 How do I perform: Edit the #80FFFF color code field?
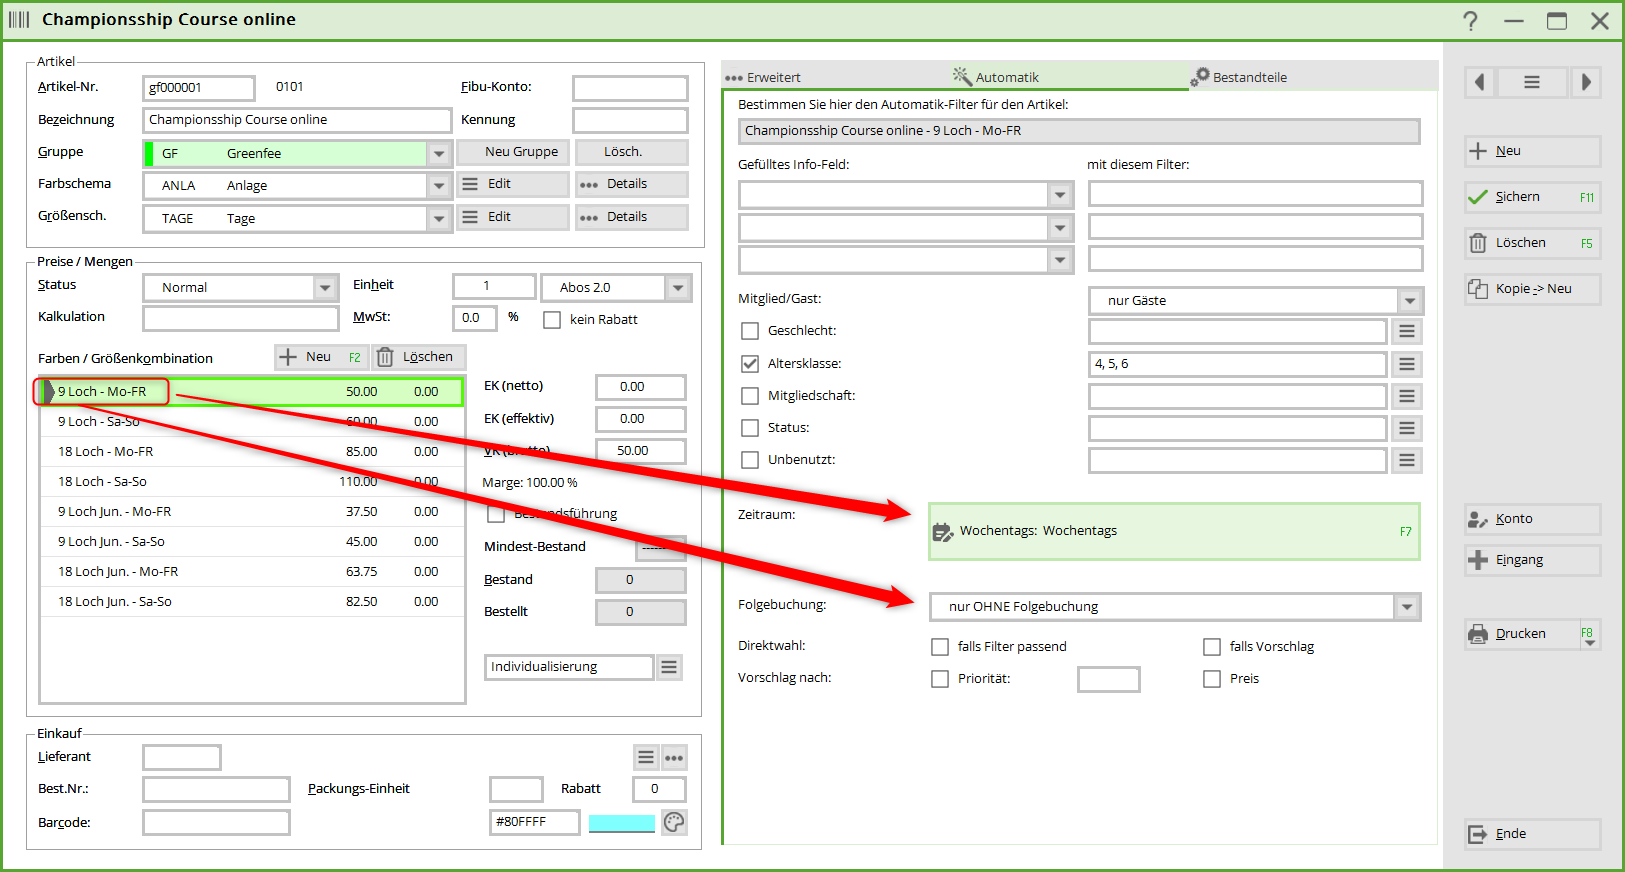point(534,822)
